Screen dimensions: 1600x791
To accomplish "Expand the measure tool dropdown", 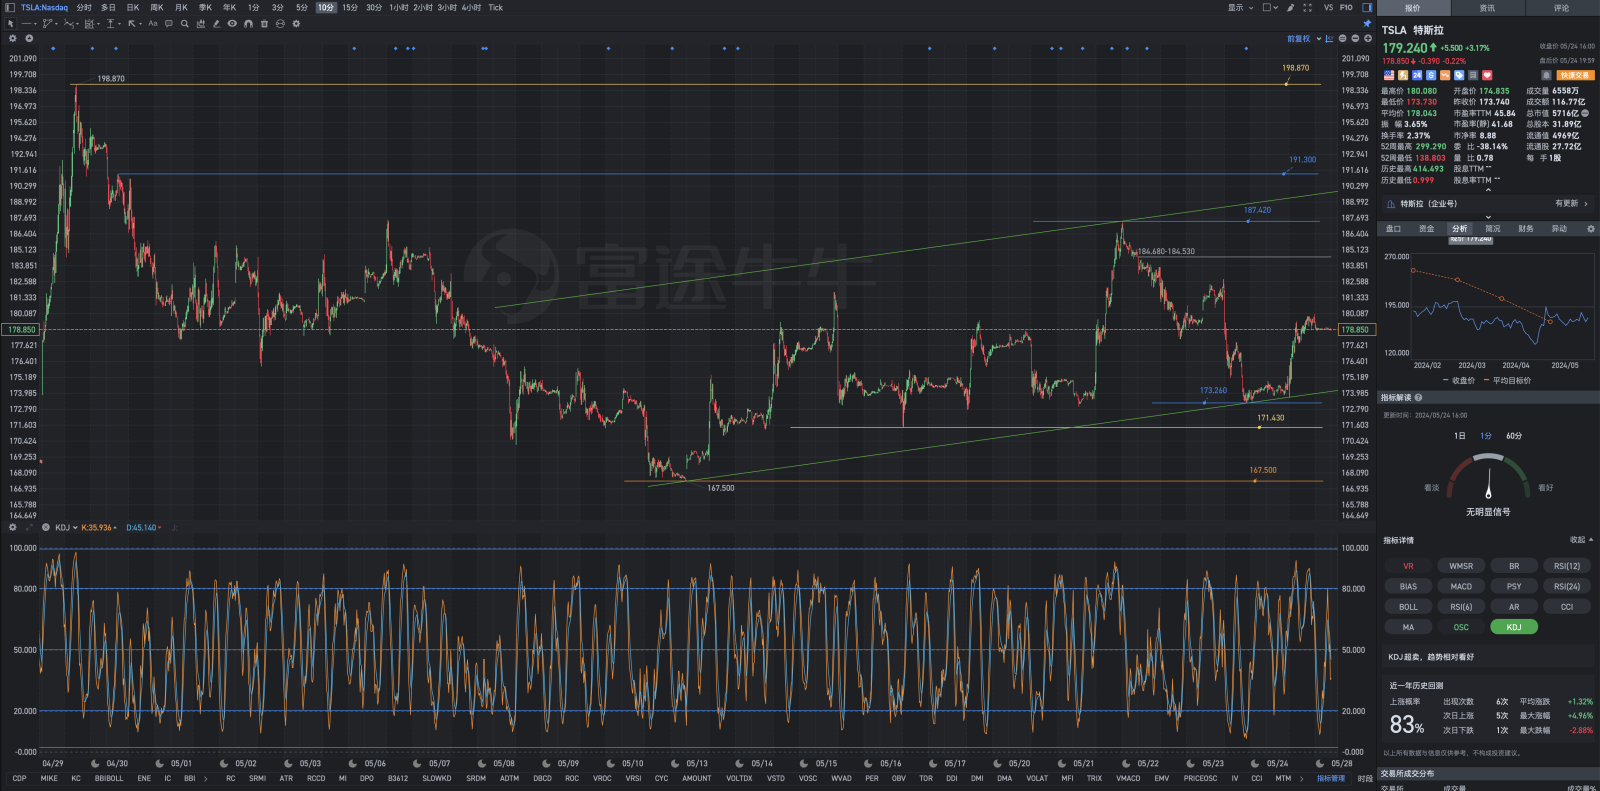I will (x=119, y=23).
